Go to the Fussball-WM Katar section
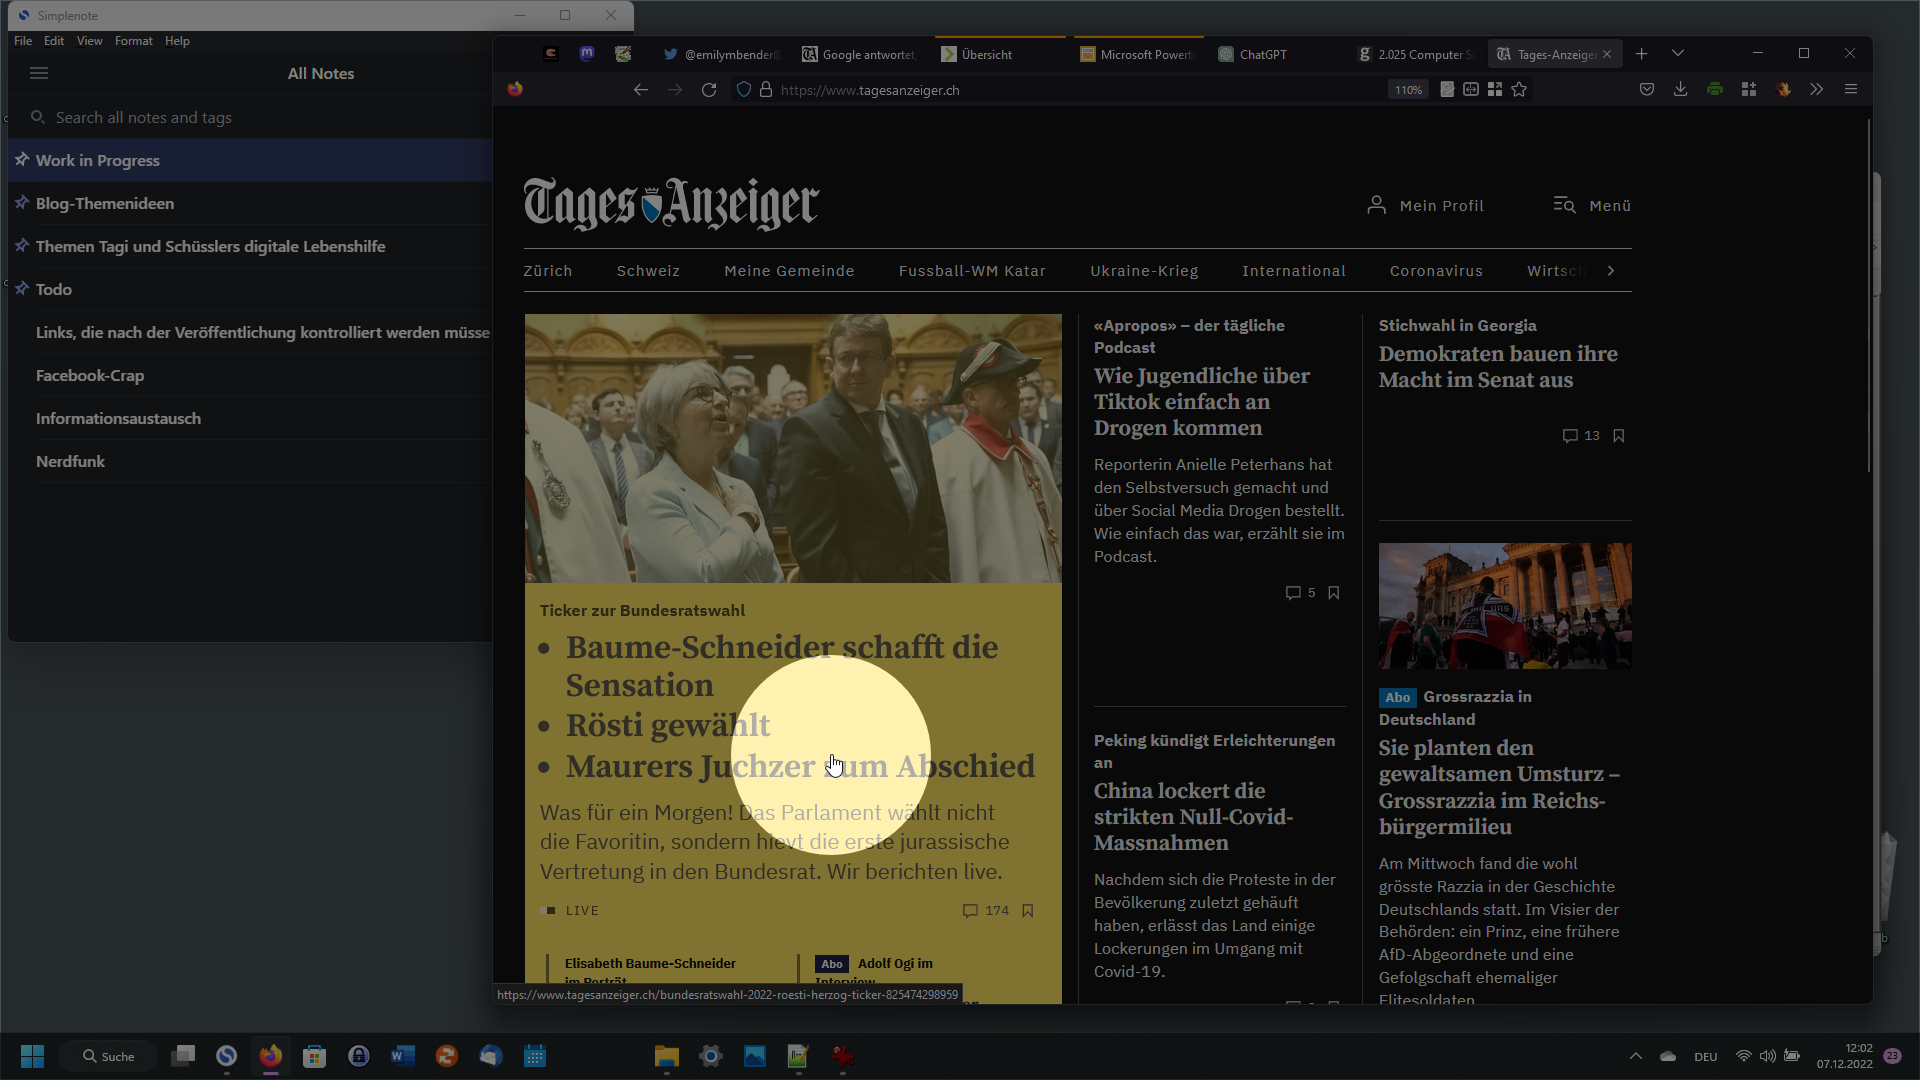This screenshot has width=1920, height=1080. point(972,271)
